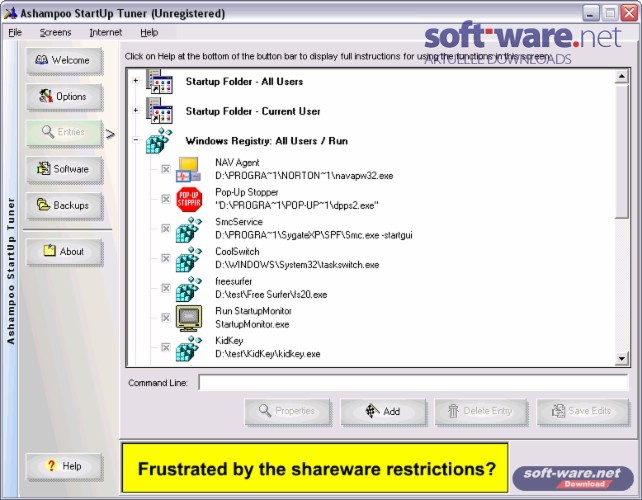Expand Startup Folder - Current User node
Screen dimensions: 642x500
click(136, 110)
